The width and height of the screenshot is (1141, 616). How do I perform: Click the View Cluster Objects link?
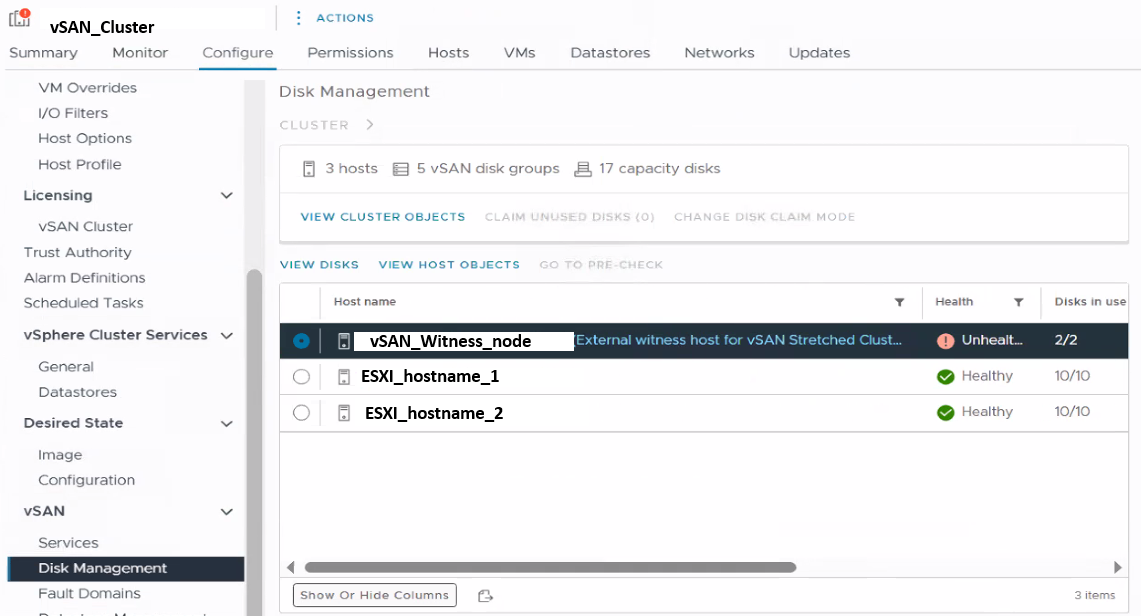pos(382,217)
